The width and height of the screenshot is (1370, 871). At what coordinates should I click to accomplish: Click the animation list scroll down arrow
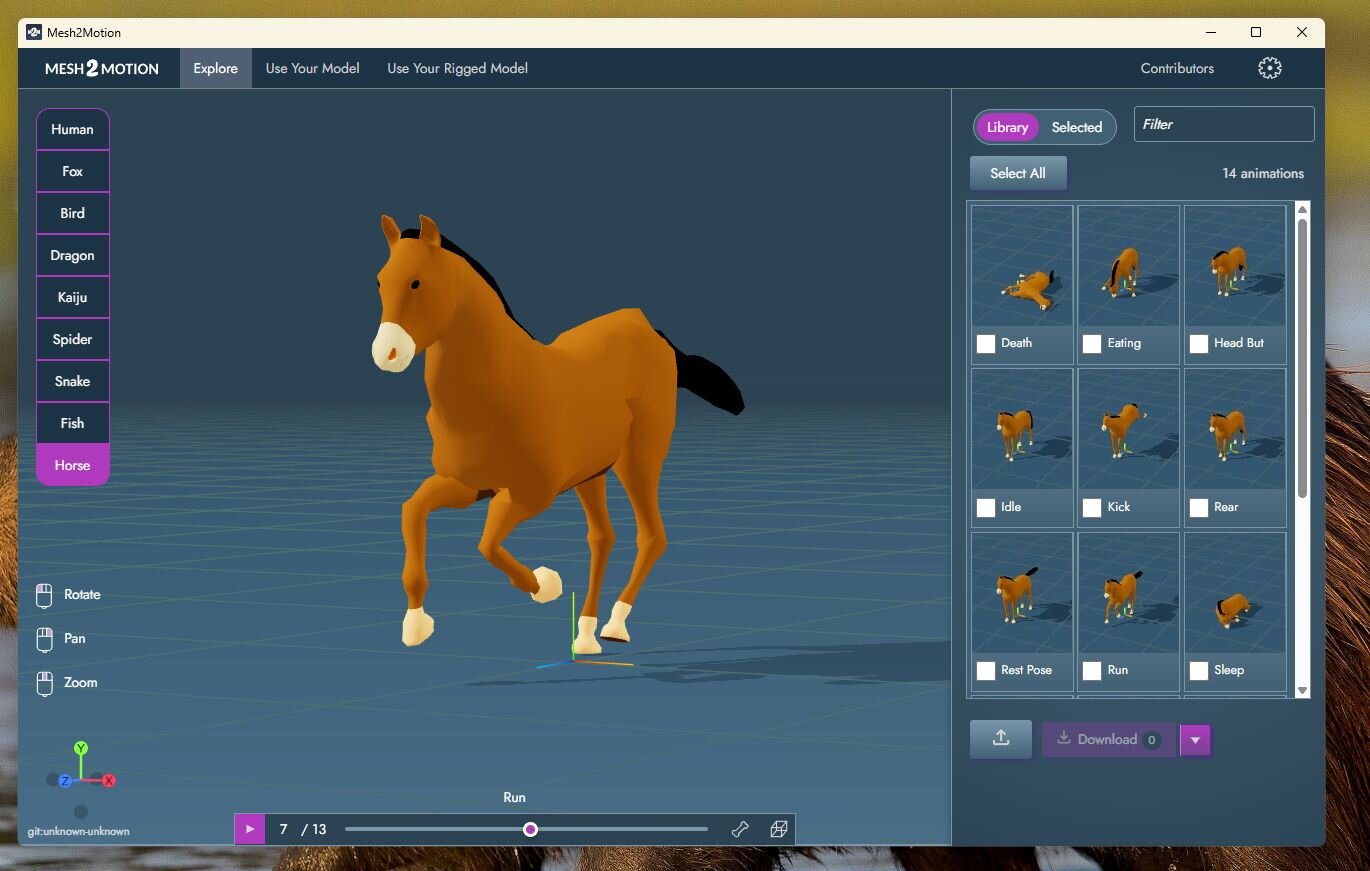[1302, 690]
